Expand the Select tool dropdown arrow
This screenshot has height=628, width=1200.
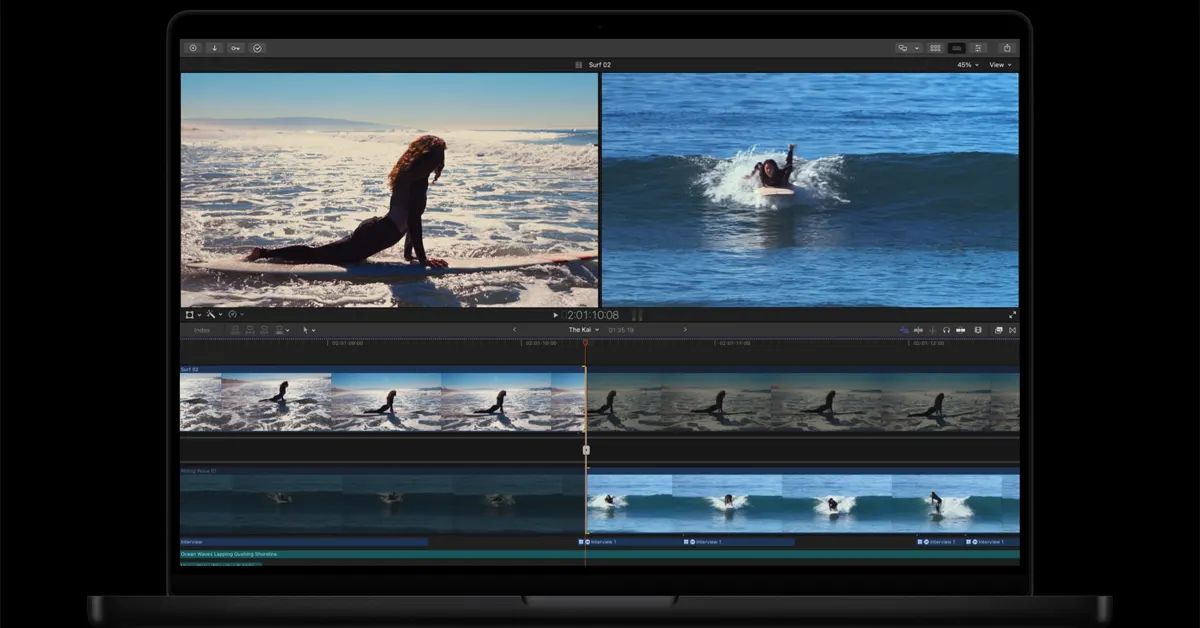[314, 330]
